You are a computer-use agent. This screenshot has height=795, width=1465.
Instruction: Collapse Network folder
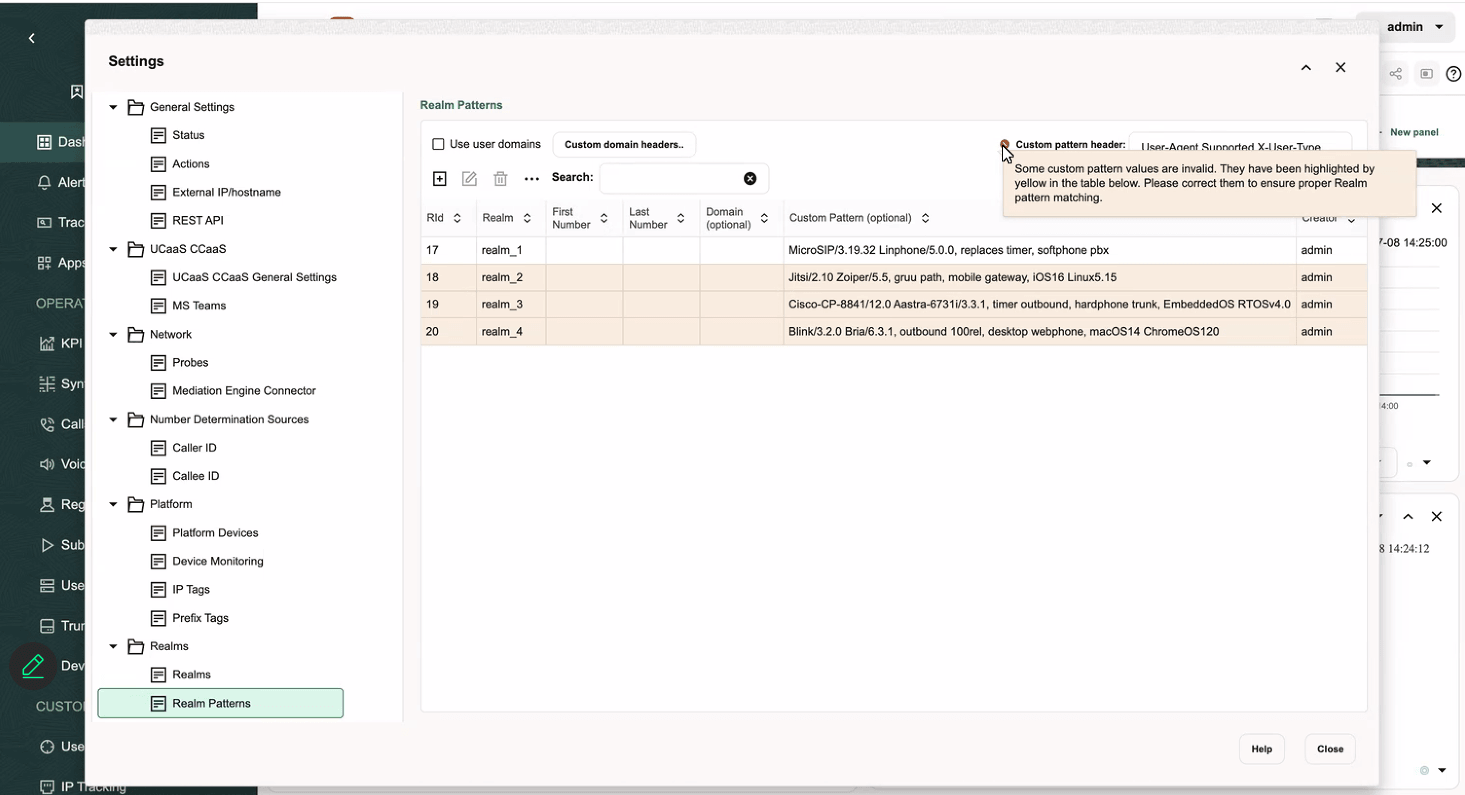(x=113, y=334)
